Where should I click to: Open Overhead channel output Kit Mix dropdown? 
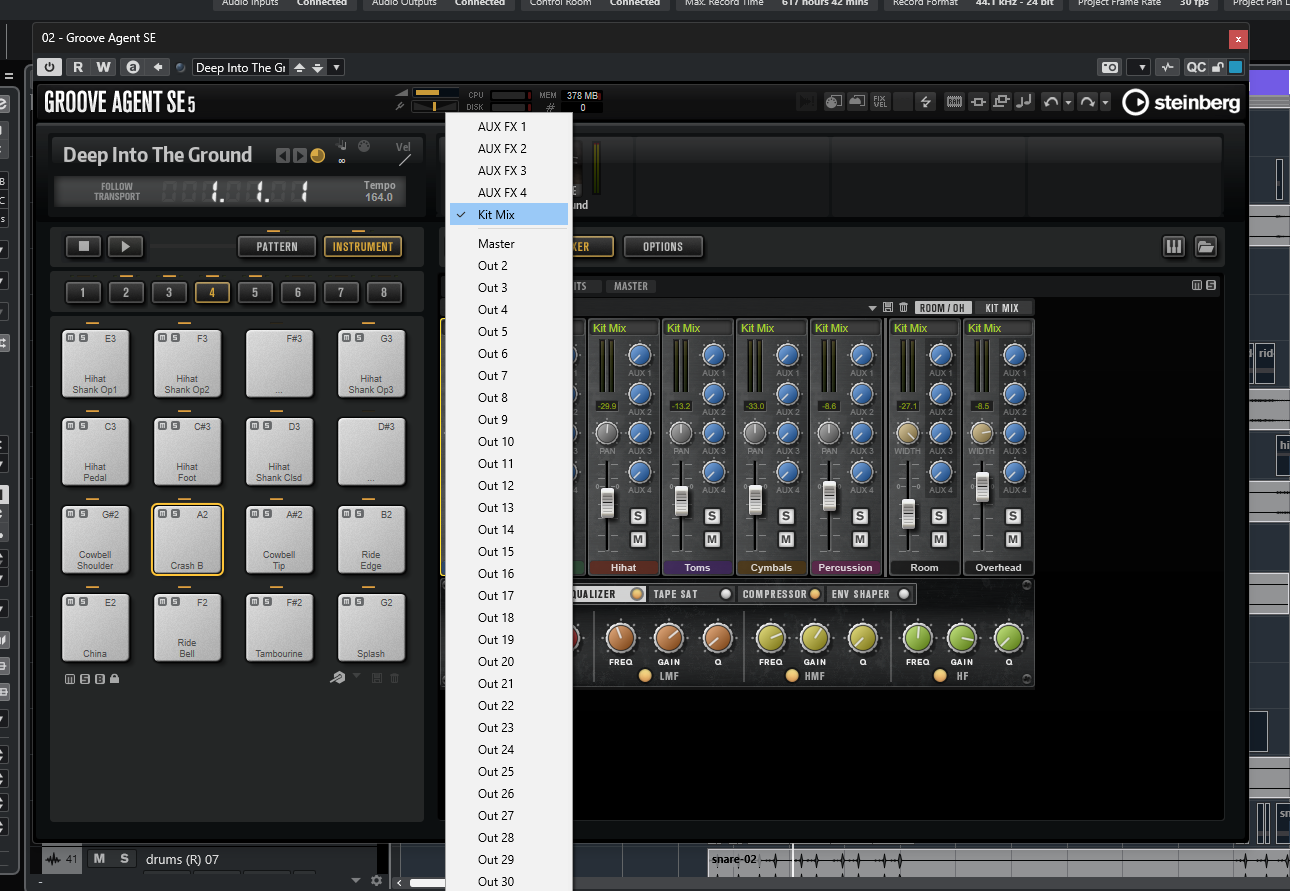[x=998, y=328]
